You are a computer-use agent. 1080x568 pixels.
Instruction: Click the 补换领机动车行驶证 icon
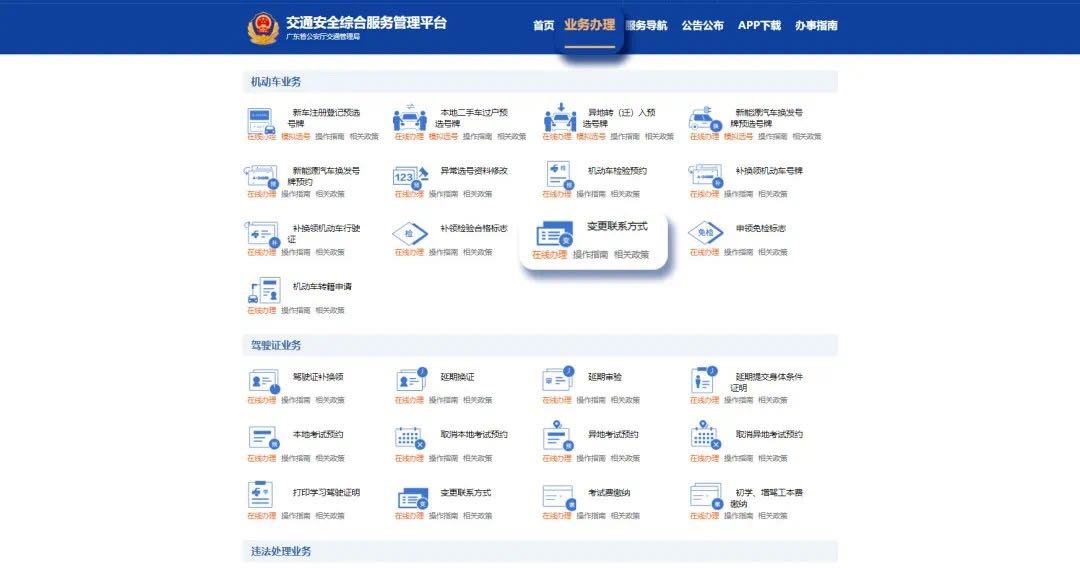pyautogui.click(x=262, y=234)
